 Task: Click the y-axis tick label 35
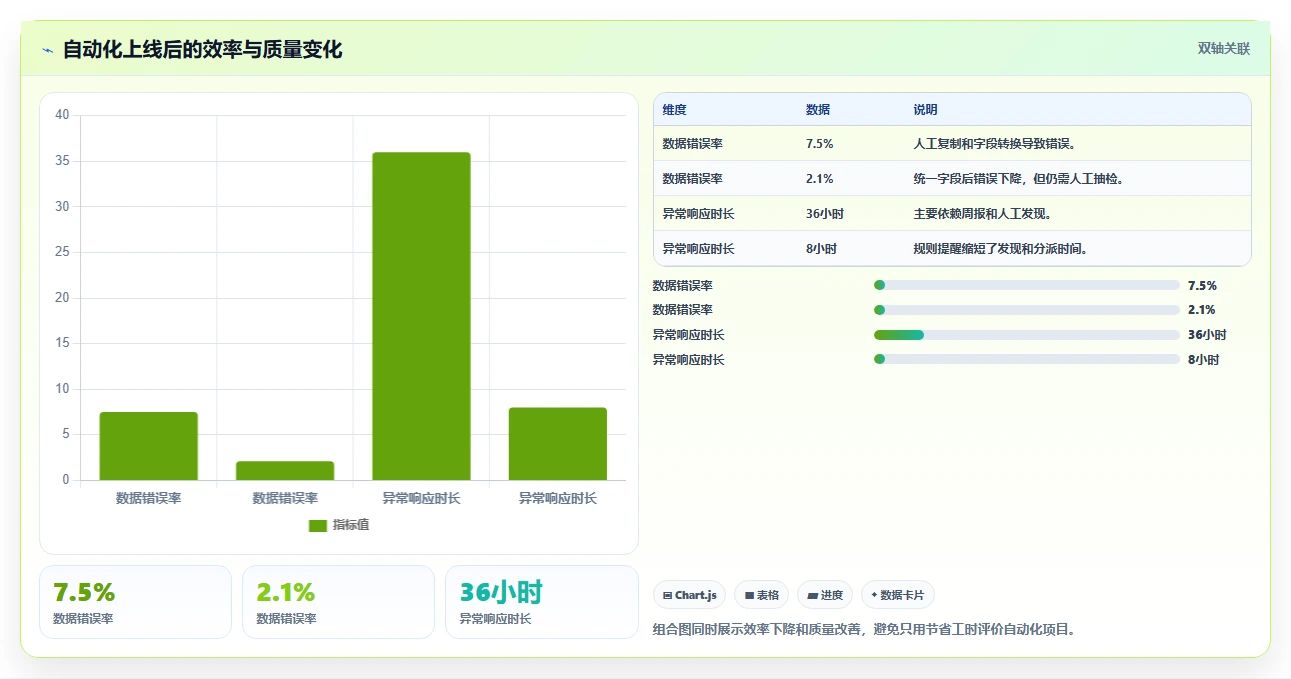[x=62, y=161]
